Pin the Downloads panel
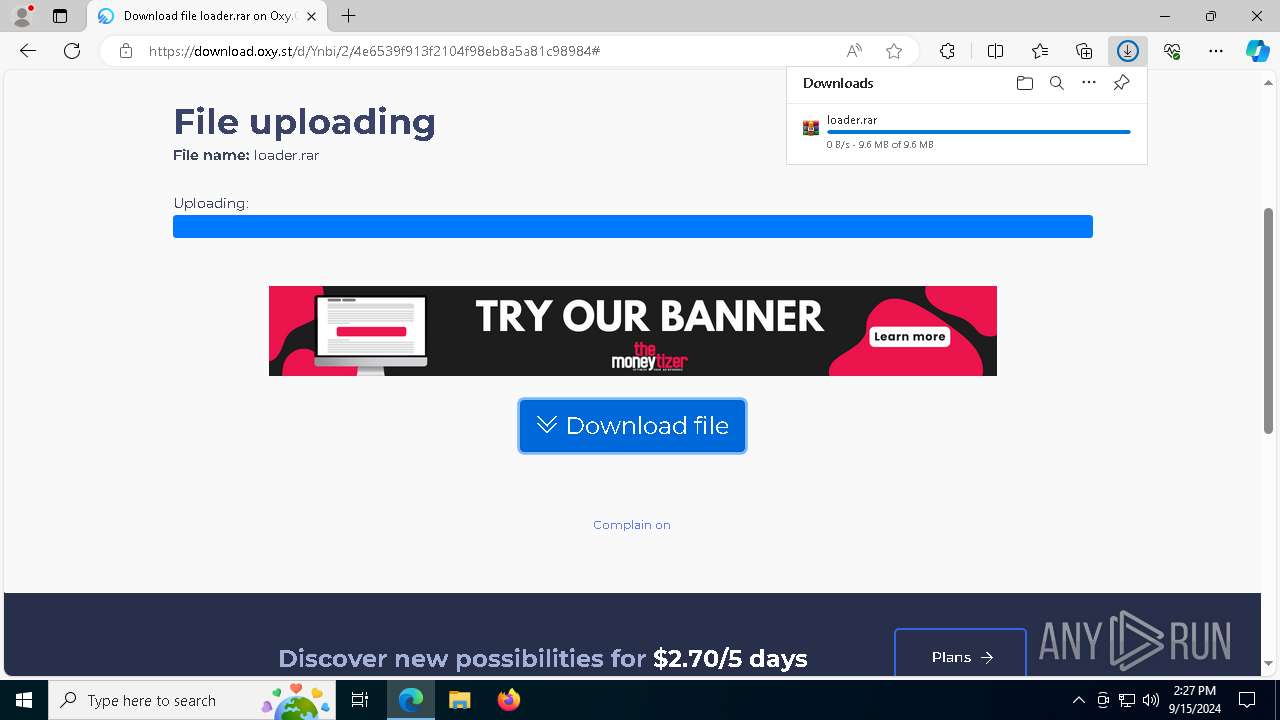 point(1121,83)
